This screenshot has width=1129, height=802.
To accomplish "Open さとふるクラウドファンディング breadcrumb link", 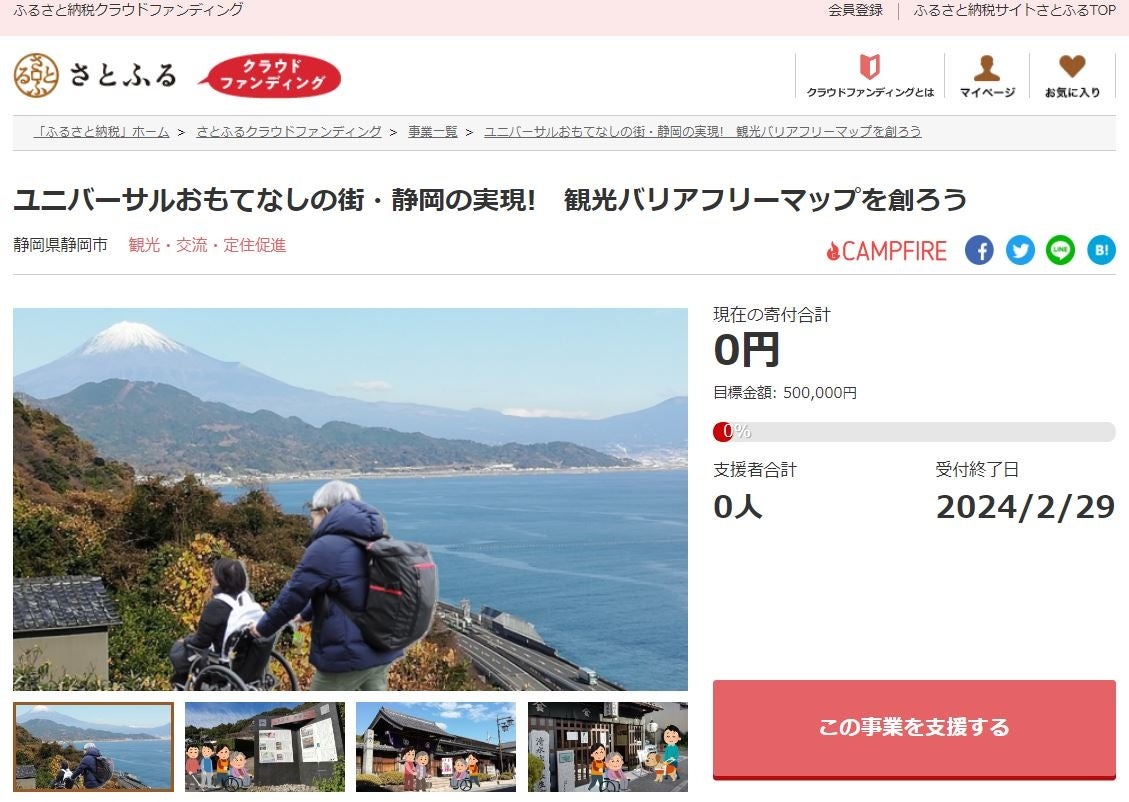I will [x=289, y=132].
